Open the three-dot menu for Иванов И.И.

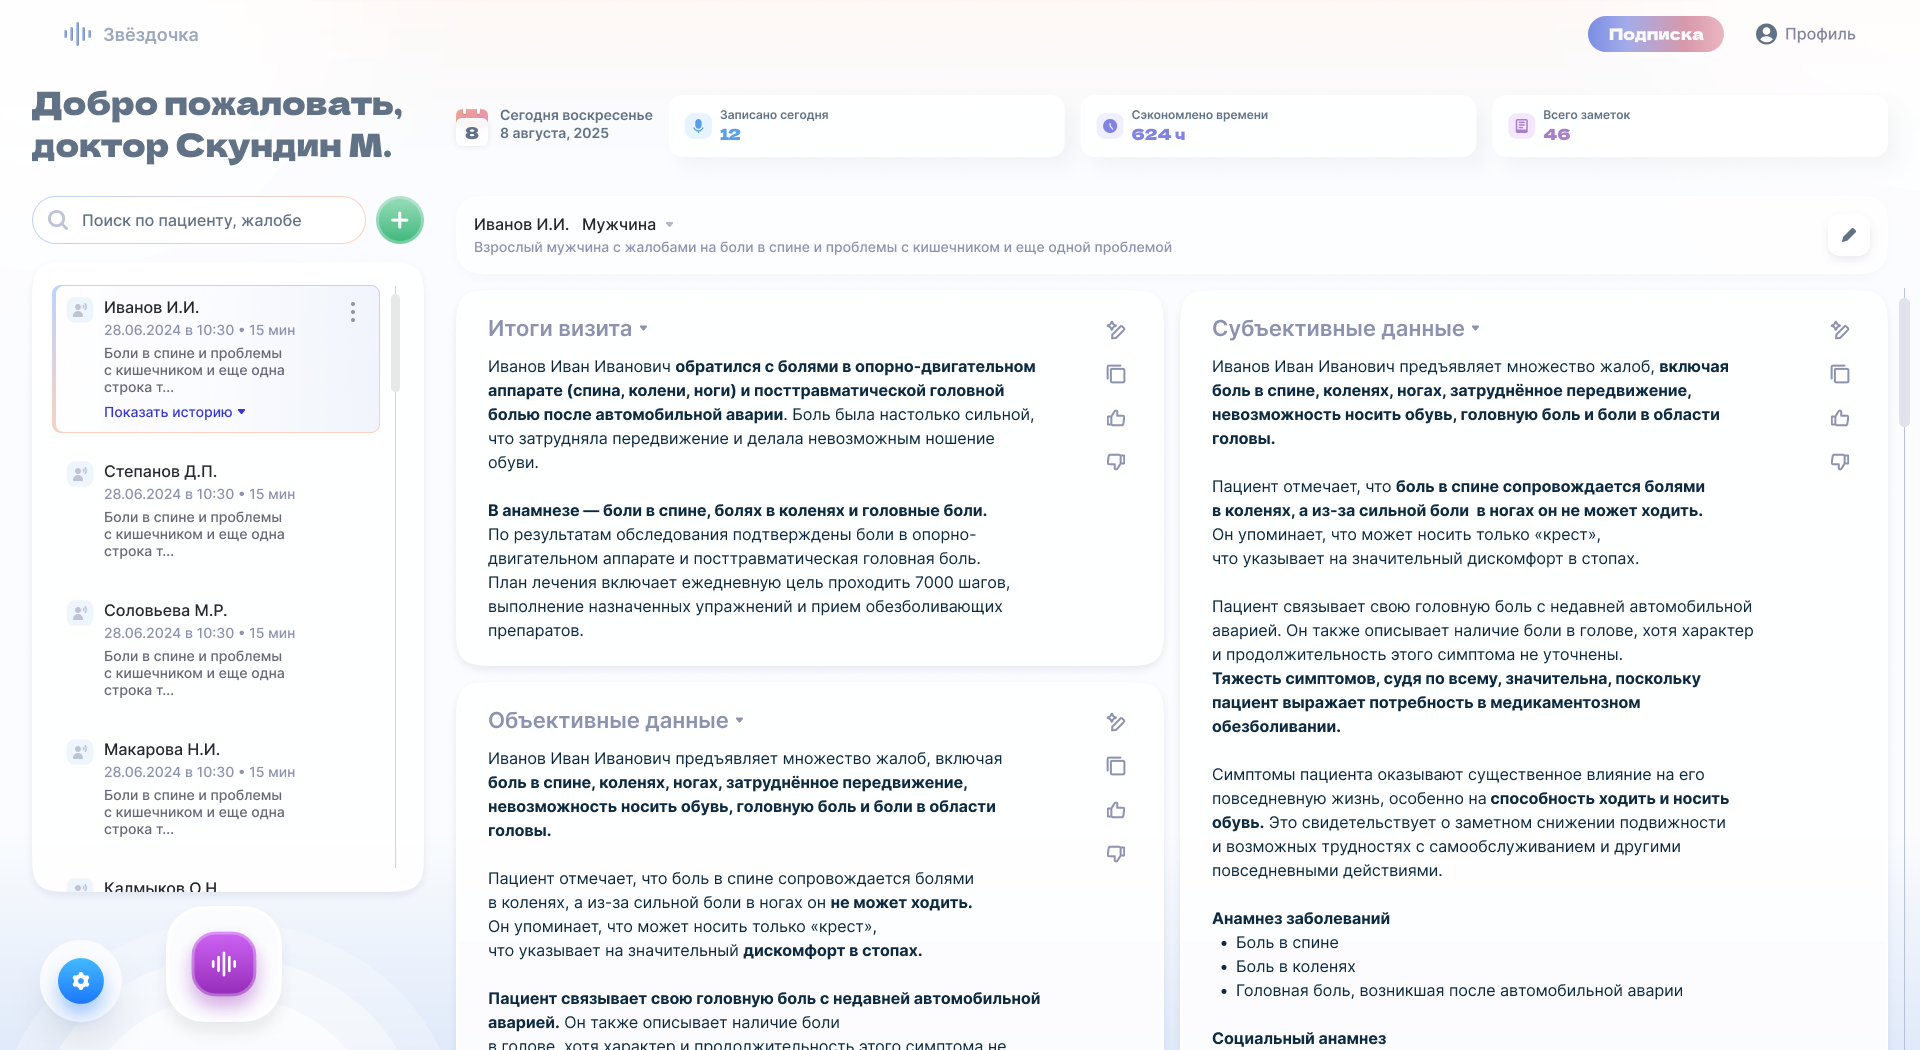click(353, 312)
